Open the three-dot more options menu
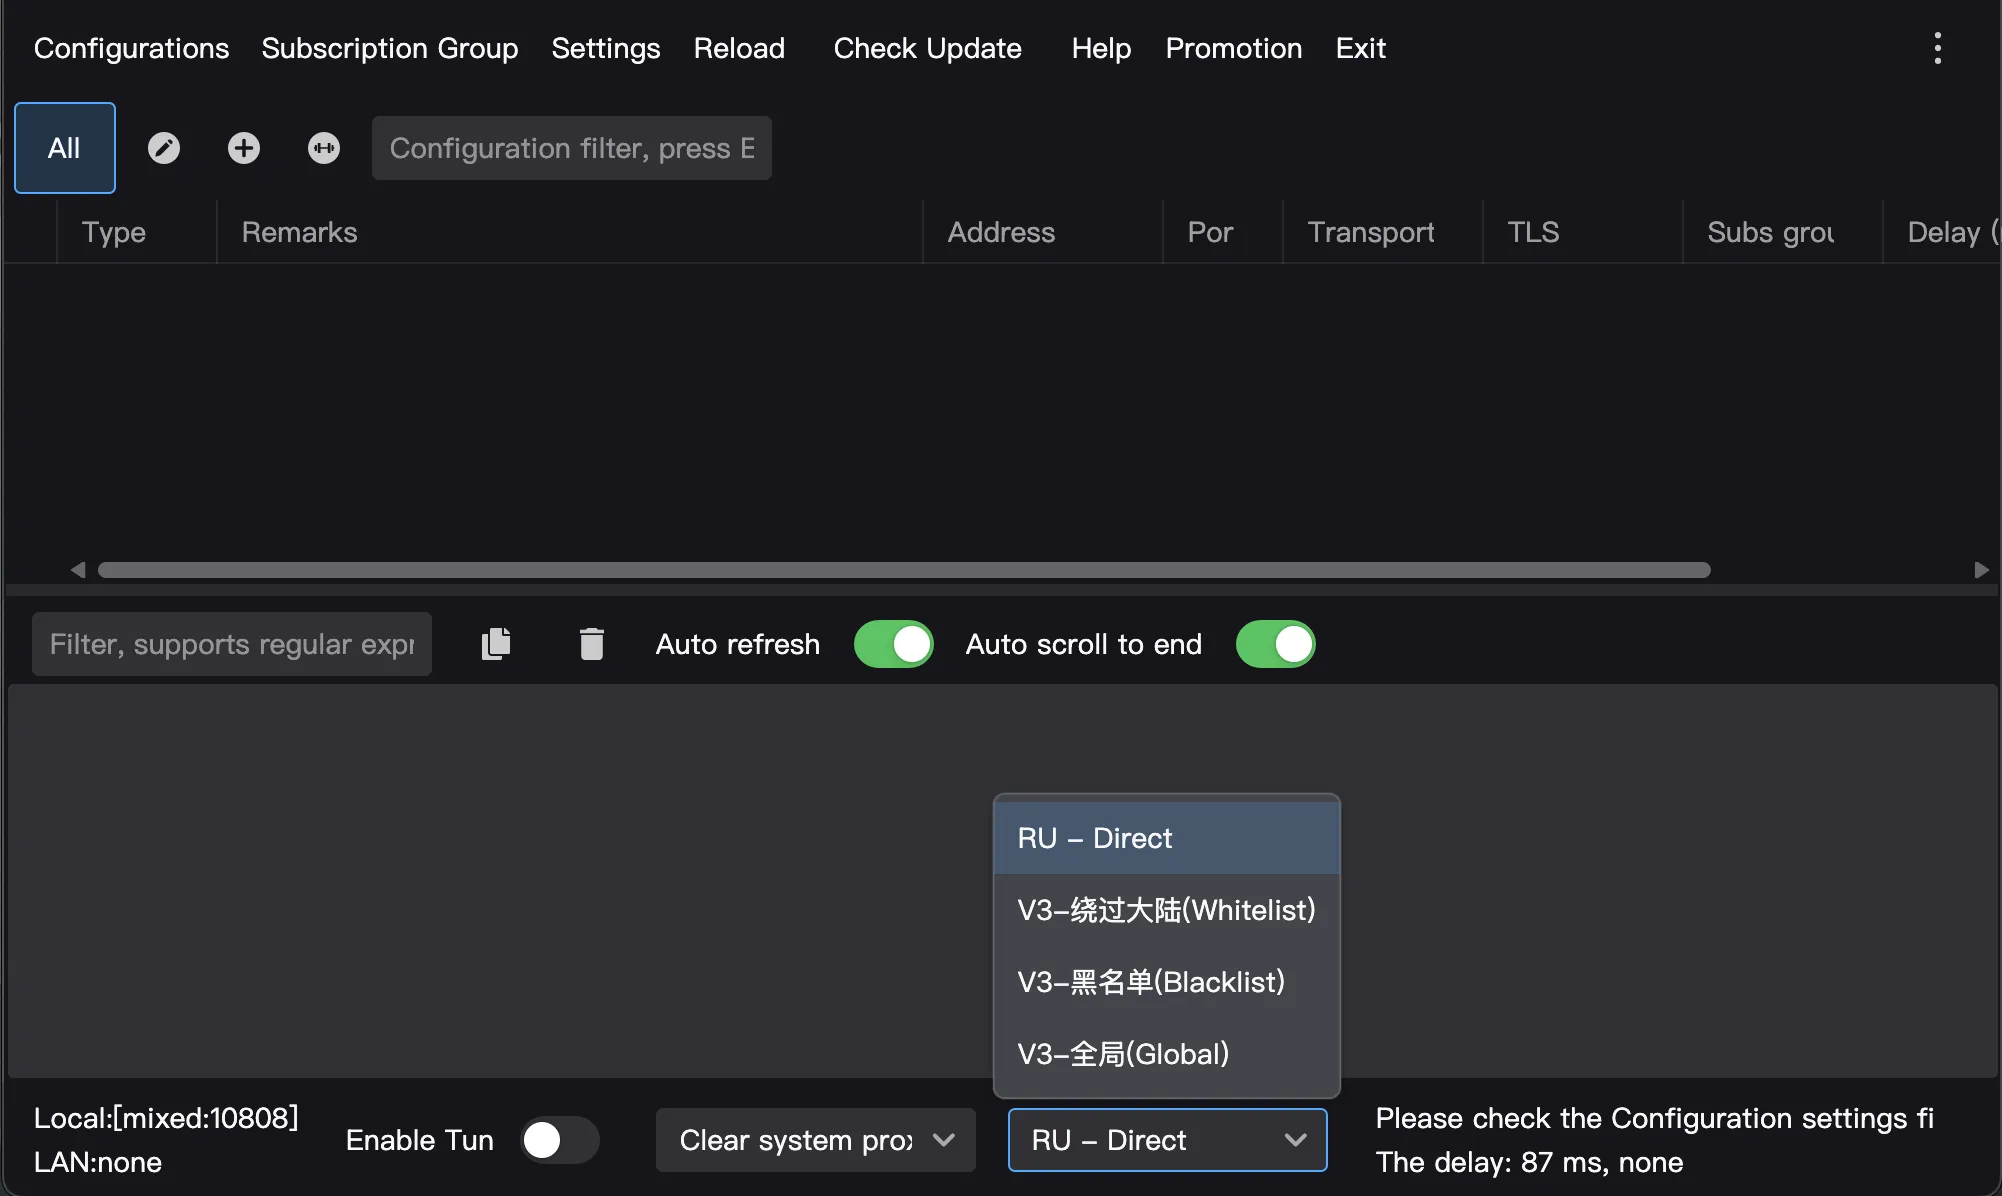Image resolution: width=2002 pixels, height=1196 pixels. tap(1937, 48)
